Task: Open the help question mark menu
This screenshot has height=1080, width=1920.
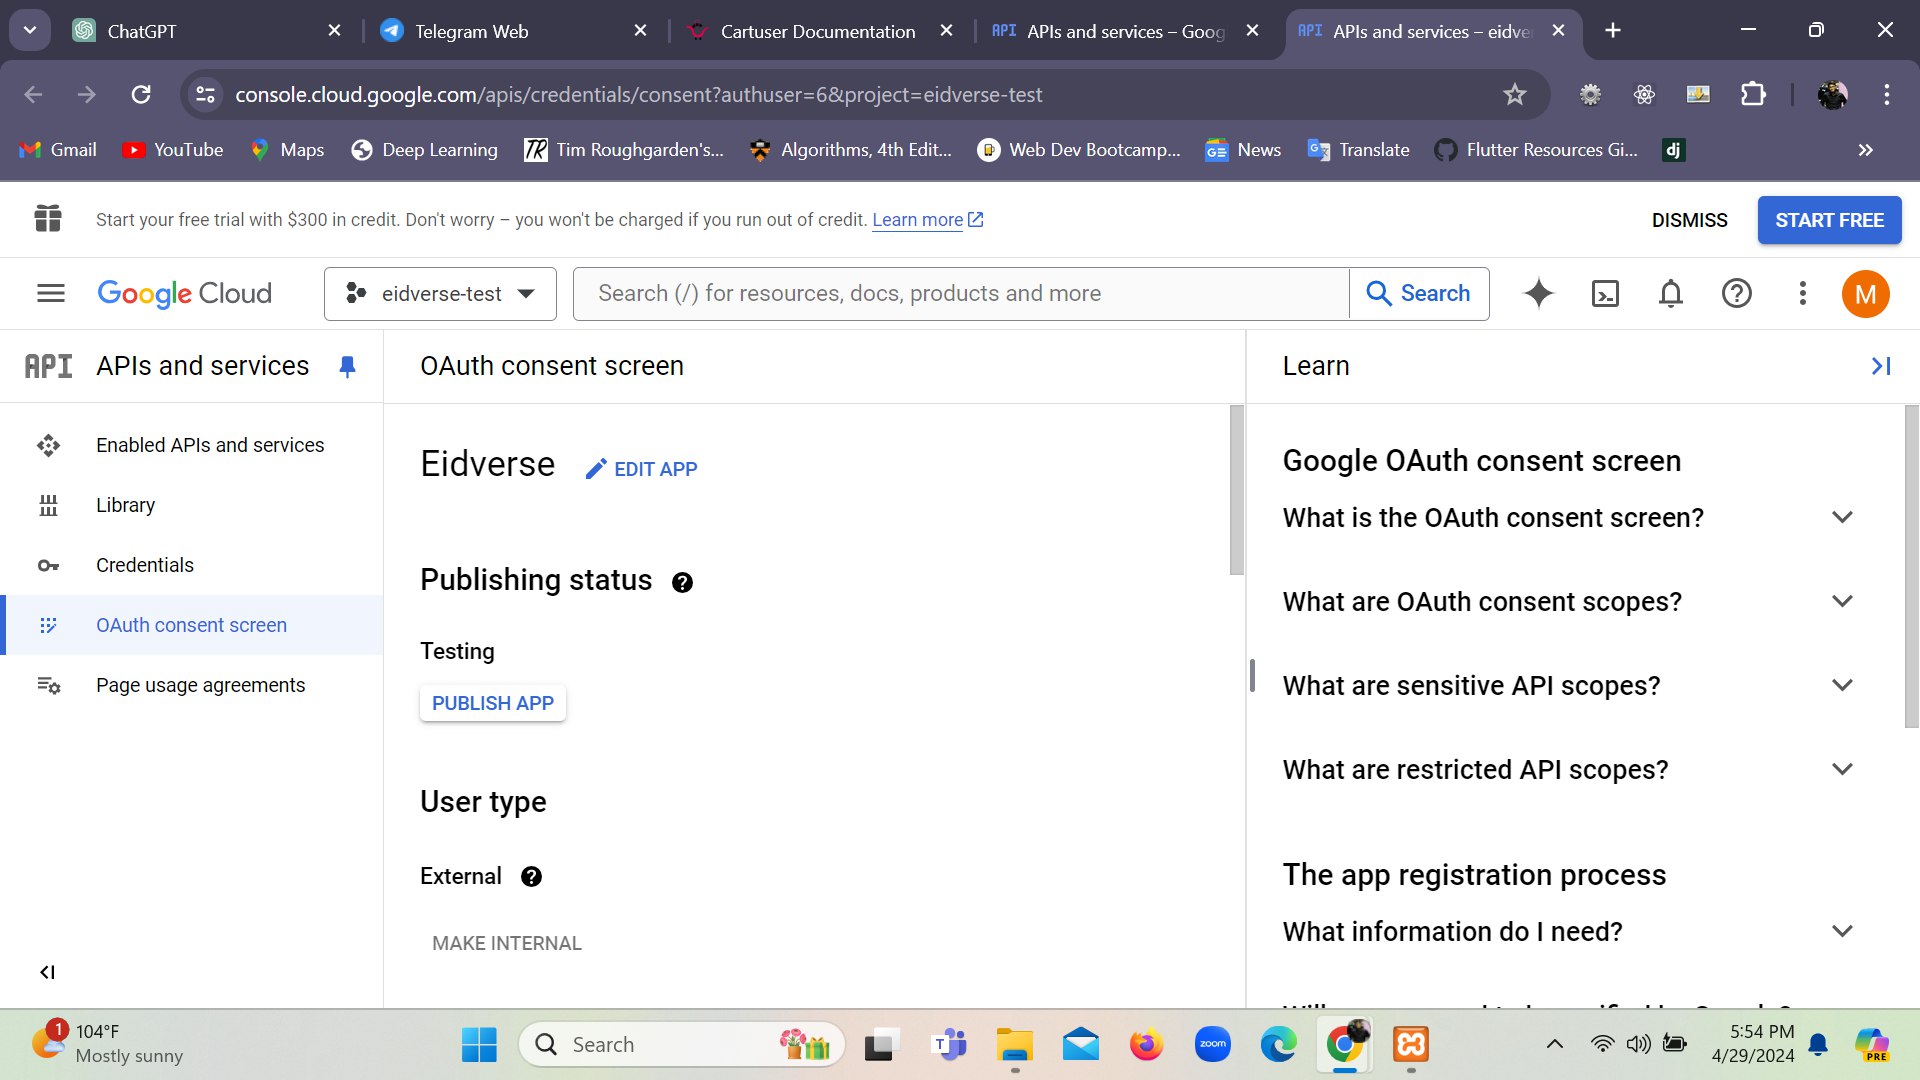Action: (1737, 293)
